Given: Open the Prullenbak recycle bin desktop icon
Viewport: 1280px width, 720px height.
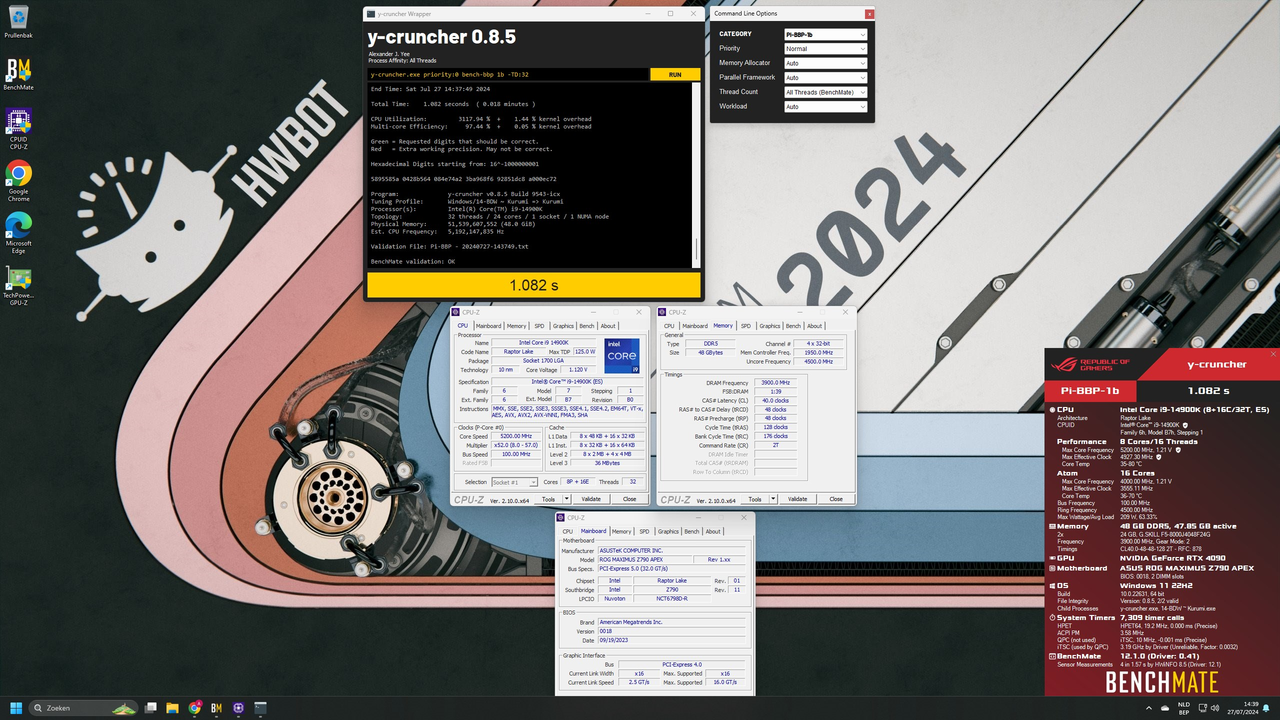Looking at the screenshot, I should tap(18, 22).
